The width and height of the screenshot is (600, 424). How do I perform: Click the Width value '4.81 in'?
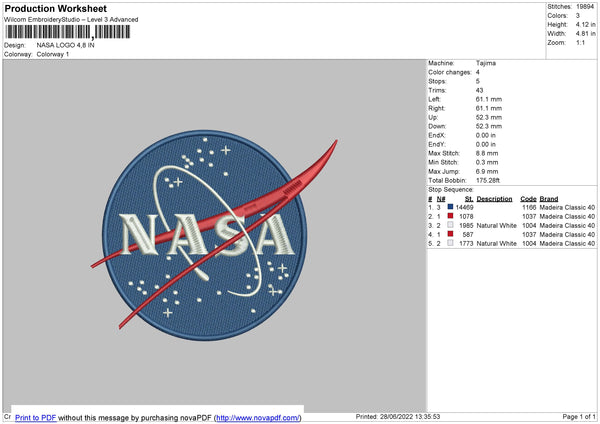click(585, 34)
